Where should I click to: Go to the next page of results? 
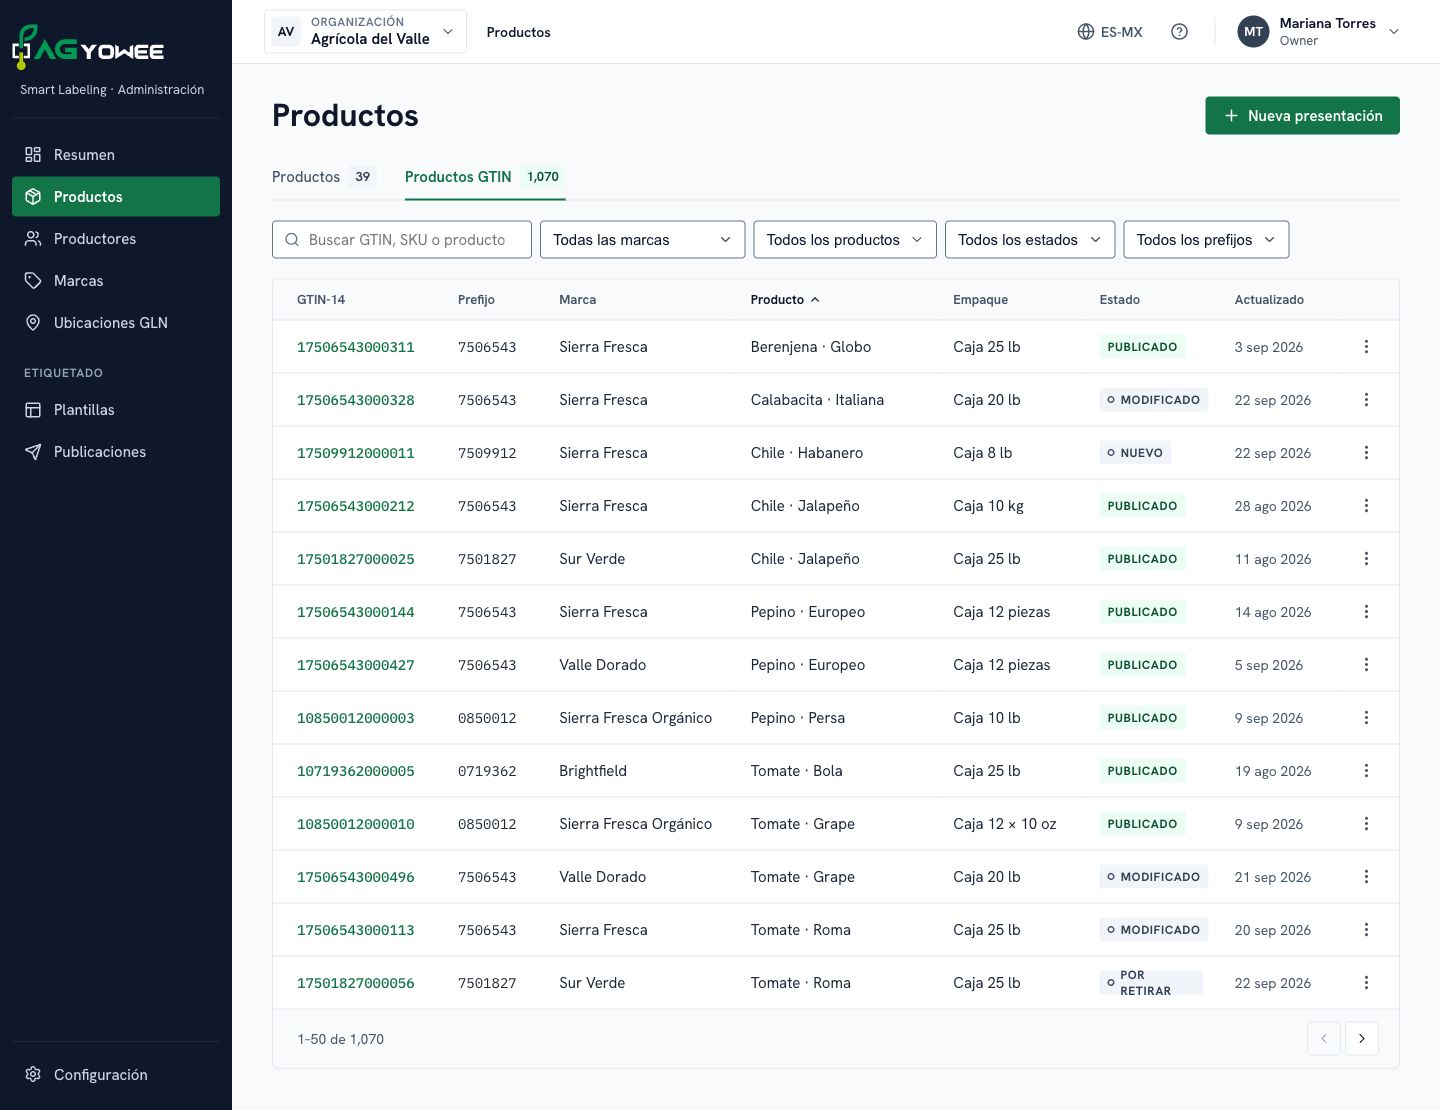1362,1039
